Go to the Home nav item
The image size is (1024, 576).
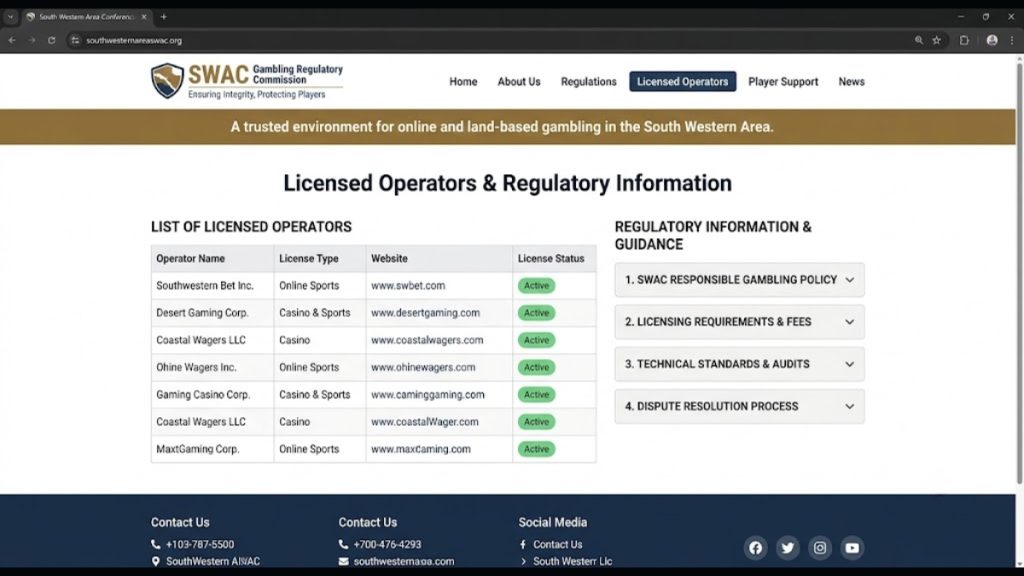click(463, 82)
